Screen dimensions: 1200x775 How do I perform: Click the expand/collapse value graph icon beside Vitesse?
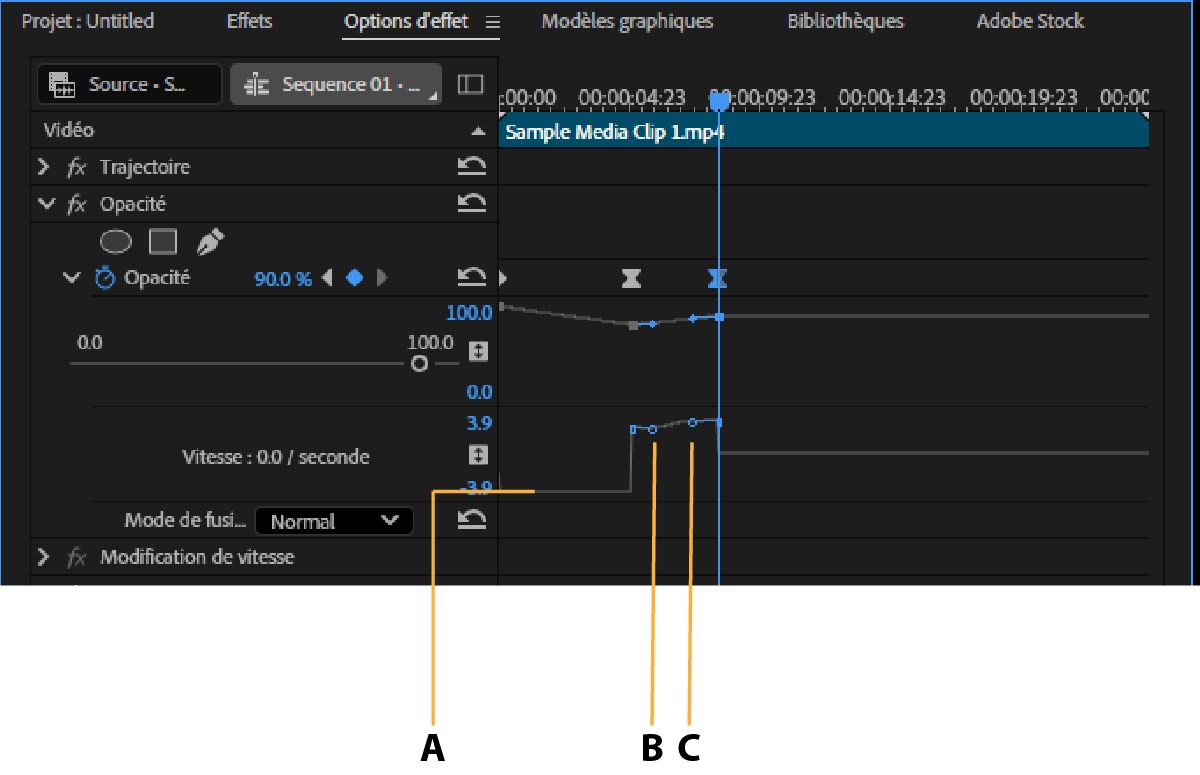pos(478,455)
